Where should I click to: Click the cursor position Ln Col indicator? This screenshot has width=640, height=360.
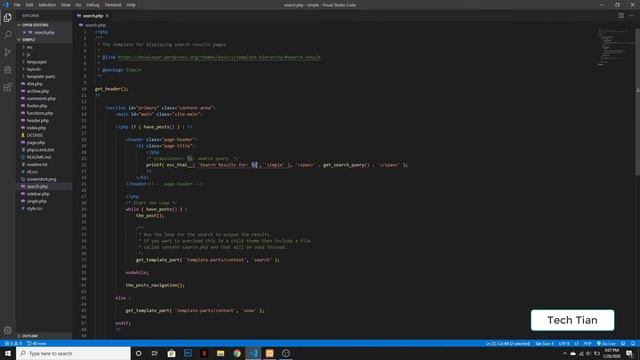[x=508, y=343]
